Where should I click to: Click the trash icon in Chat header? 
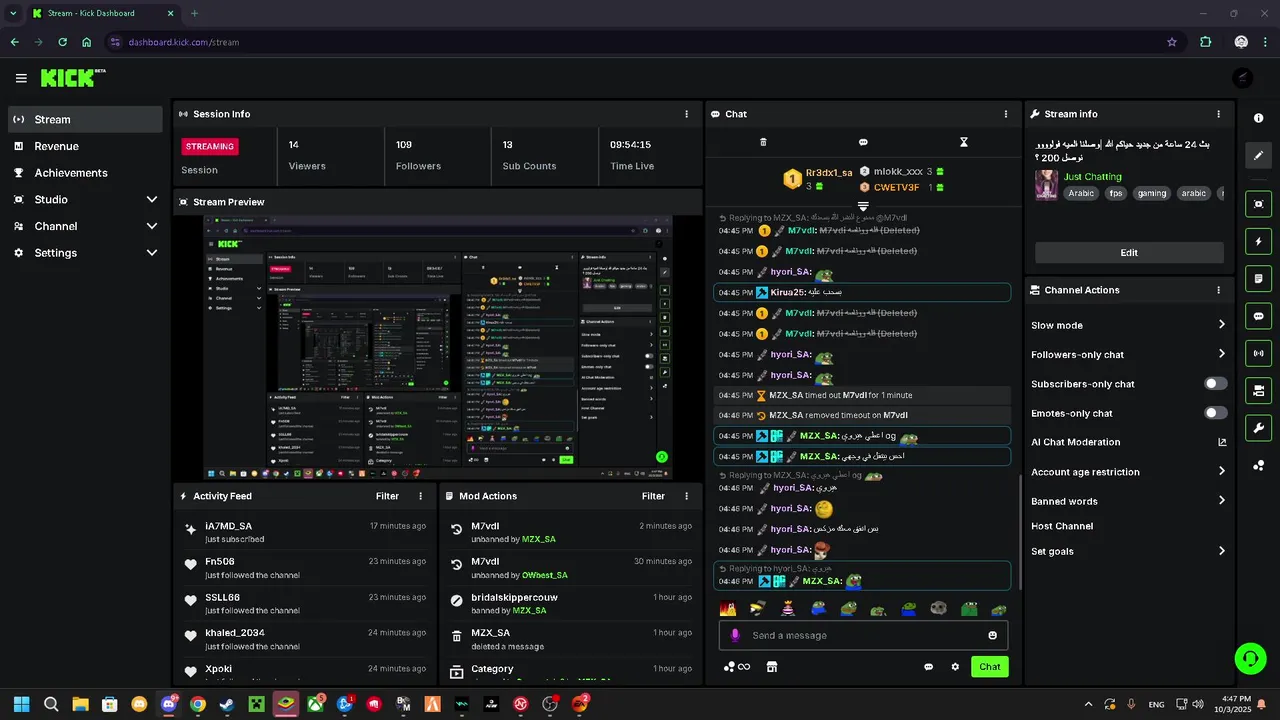click(763, 142)
